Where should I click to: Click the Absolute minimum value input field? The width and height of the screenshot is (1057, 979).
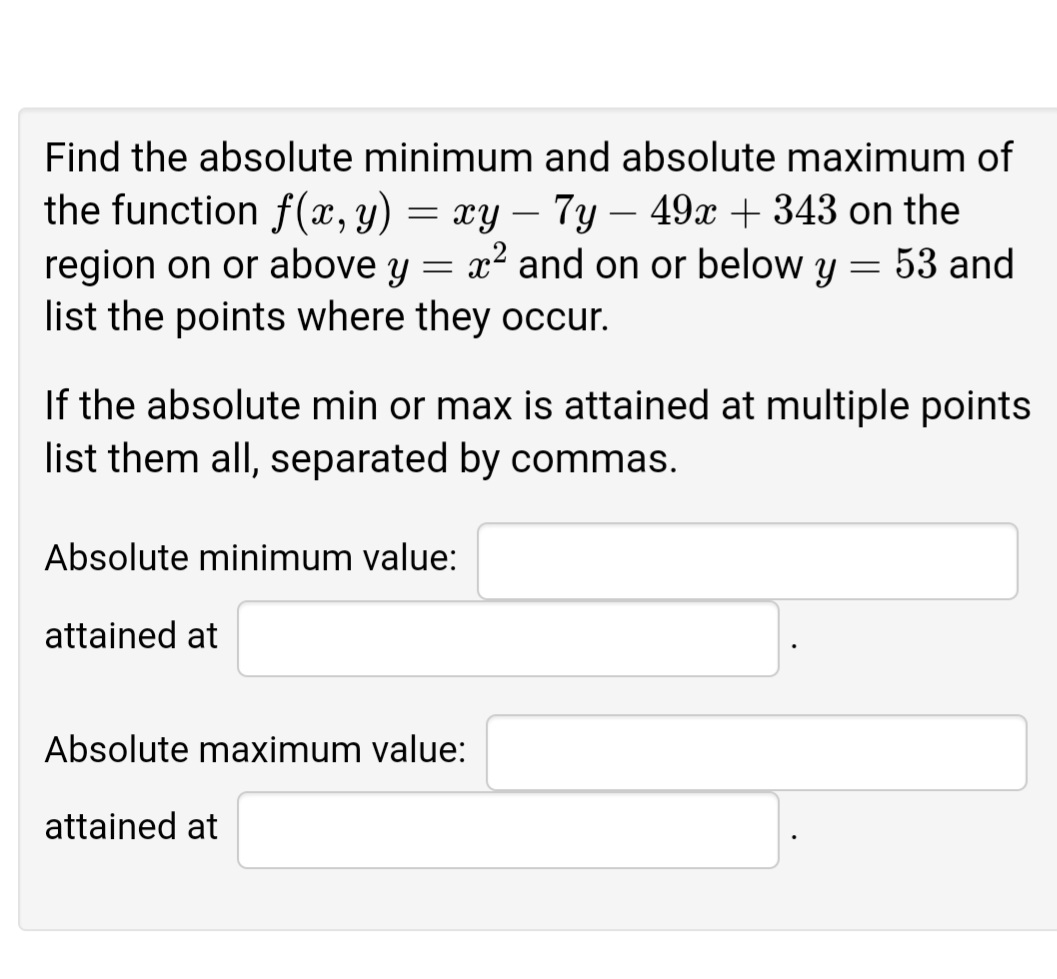[747, 560]
